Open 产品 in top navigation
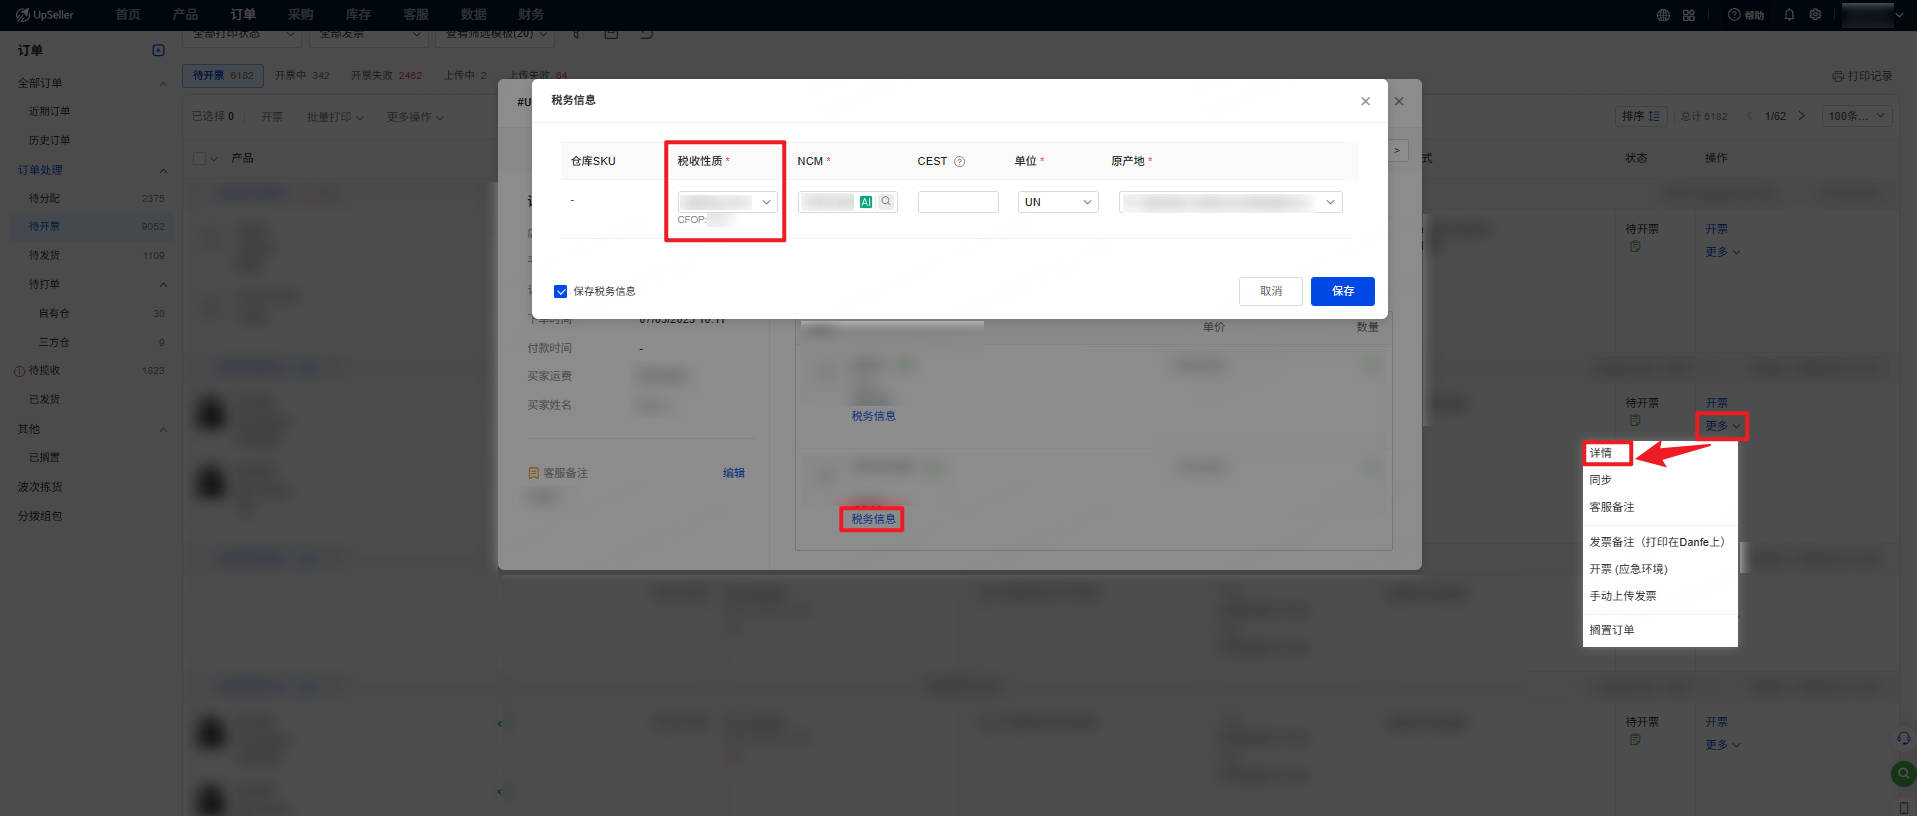Viewport: 1917px width, 816px height. [185, 15]
